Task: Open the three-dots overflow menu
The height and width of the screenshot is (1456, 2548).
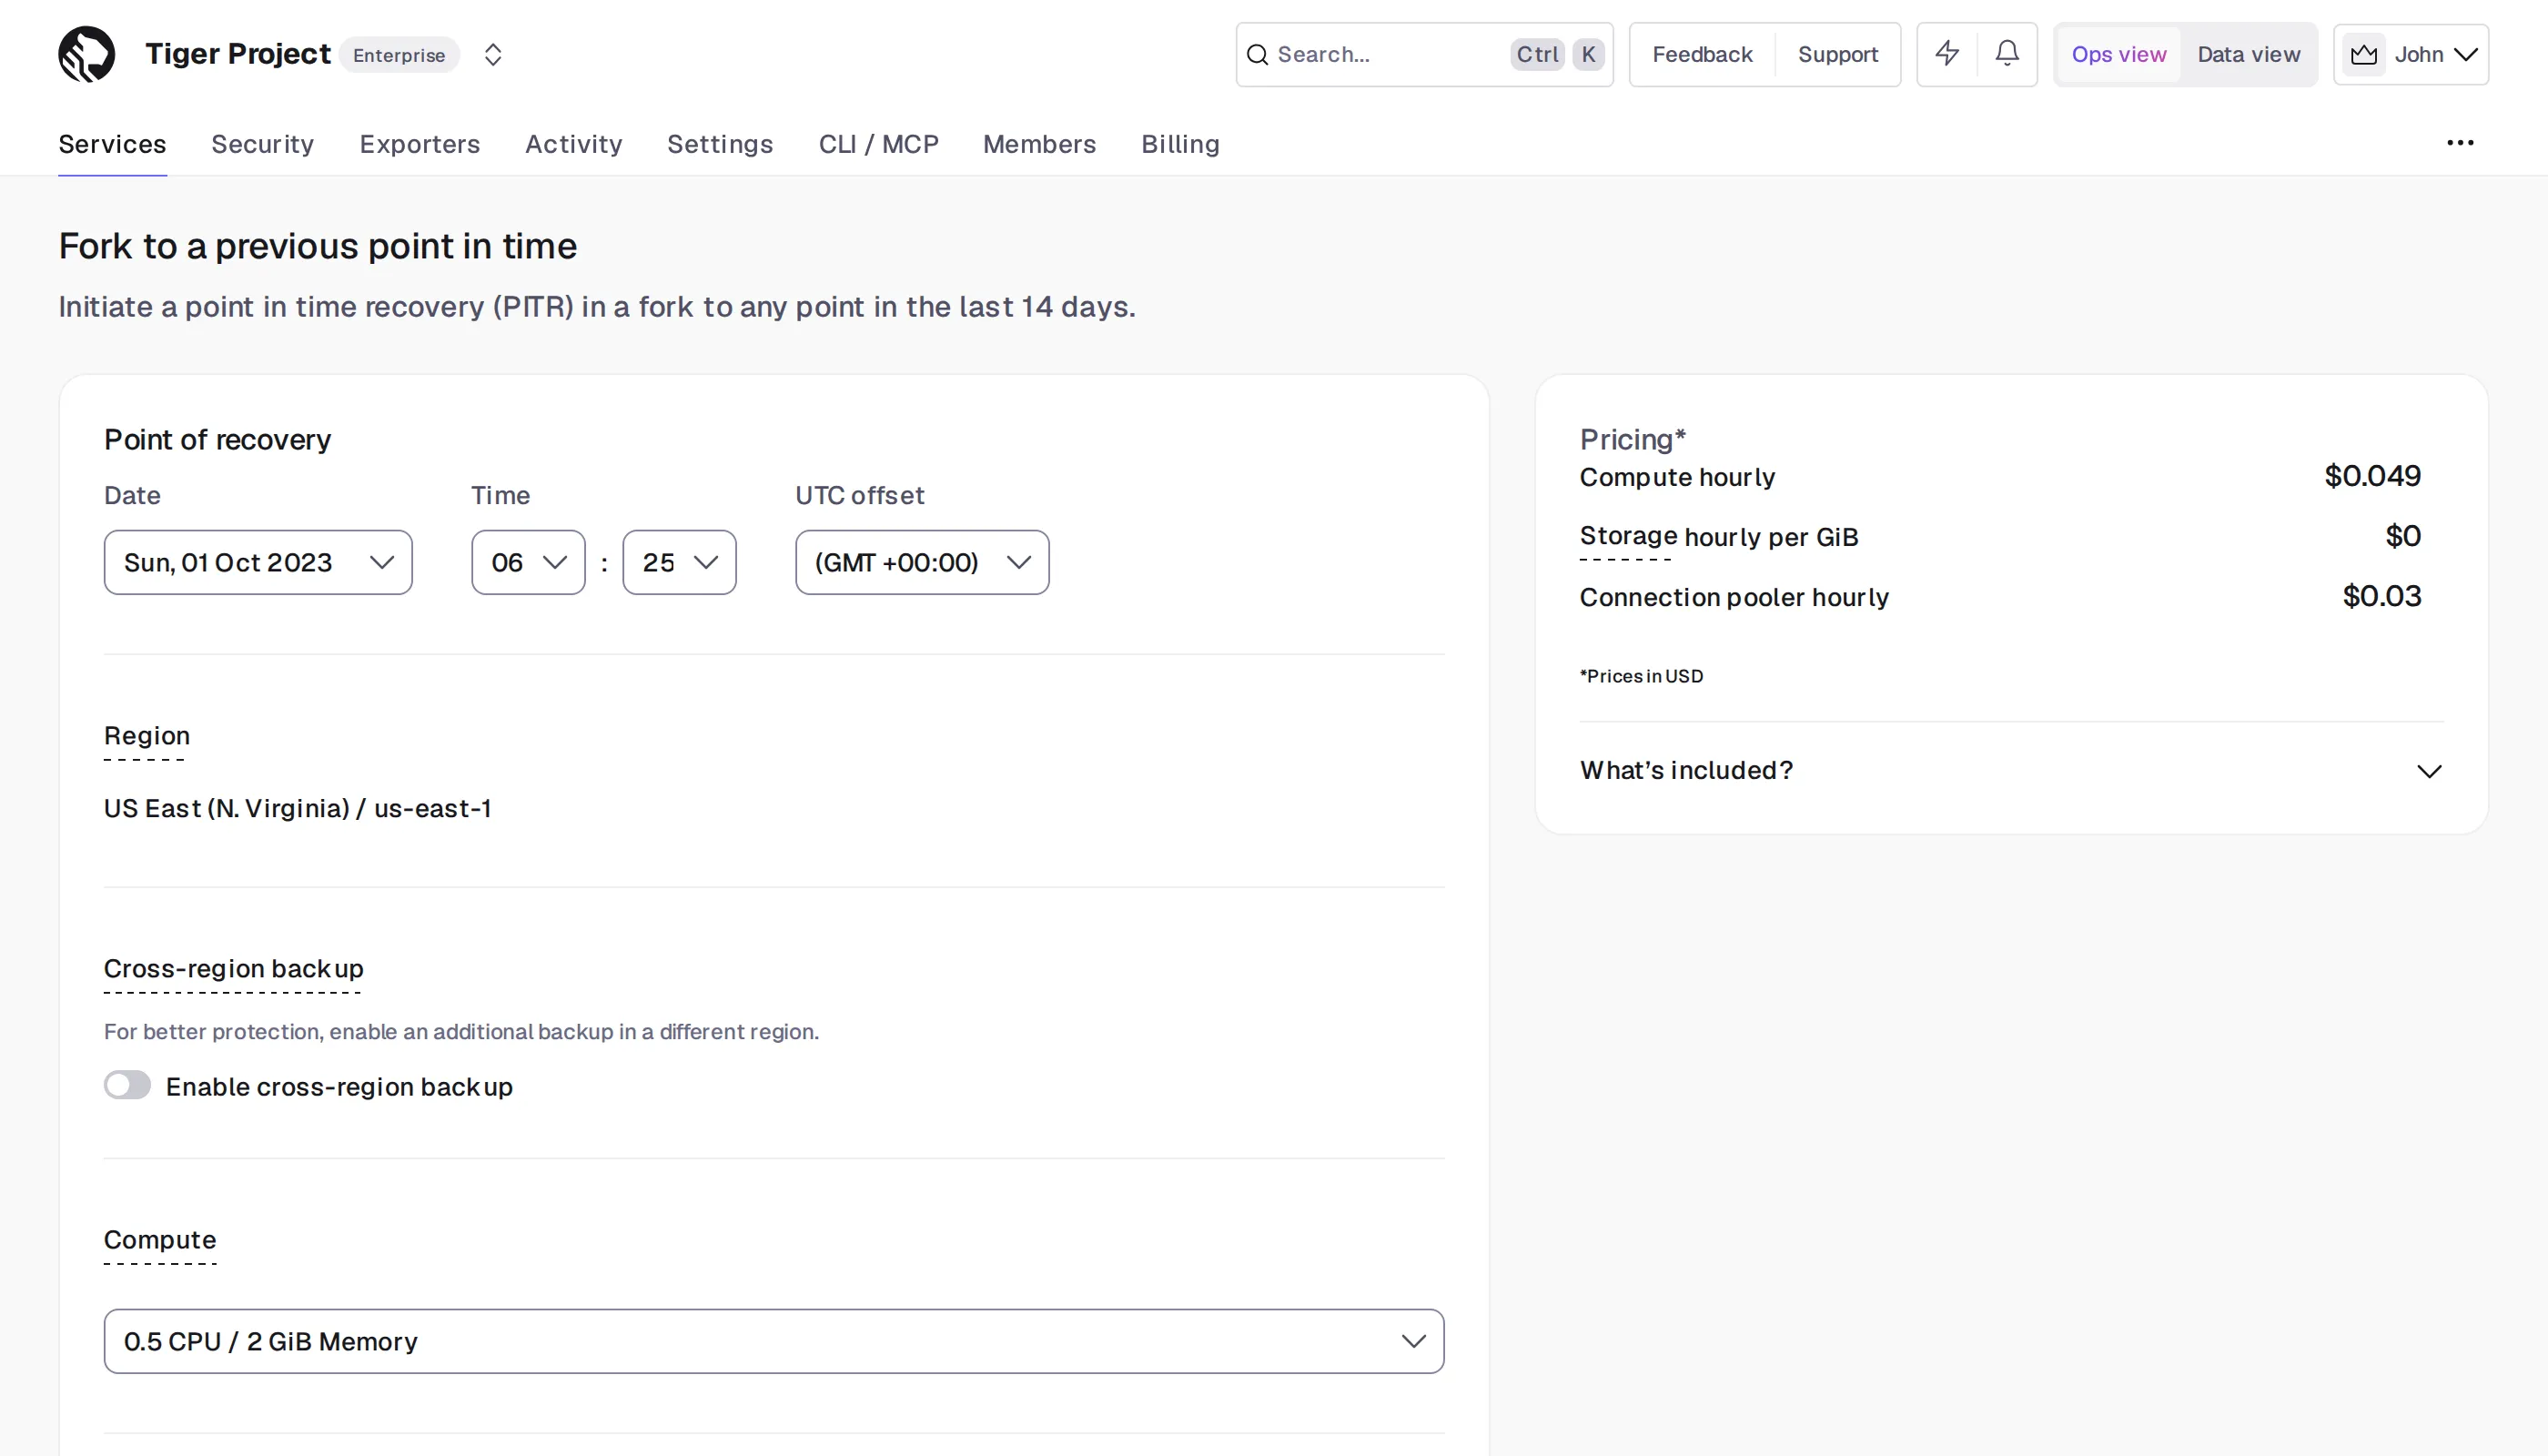Action: [2460, 143]
